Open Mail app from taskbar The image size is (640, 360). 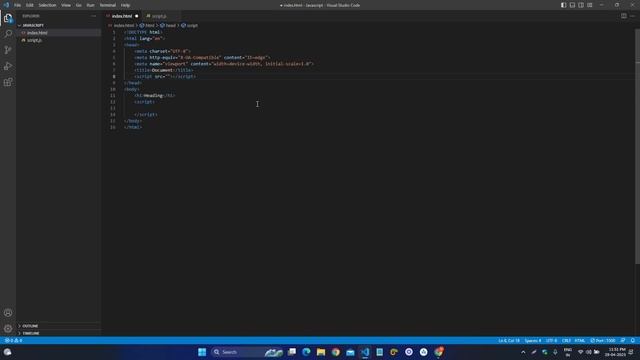[x=350, y=352]
